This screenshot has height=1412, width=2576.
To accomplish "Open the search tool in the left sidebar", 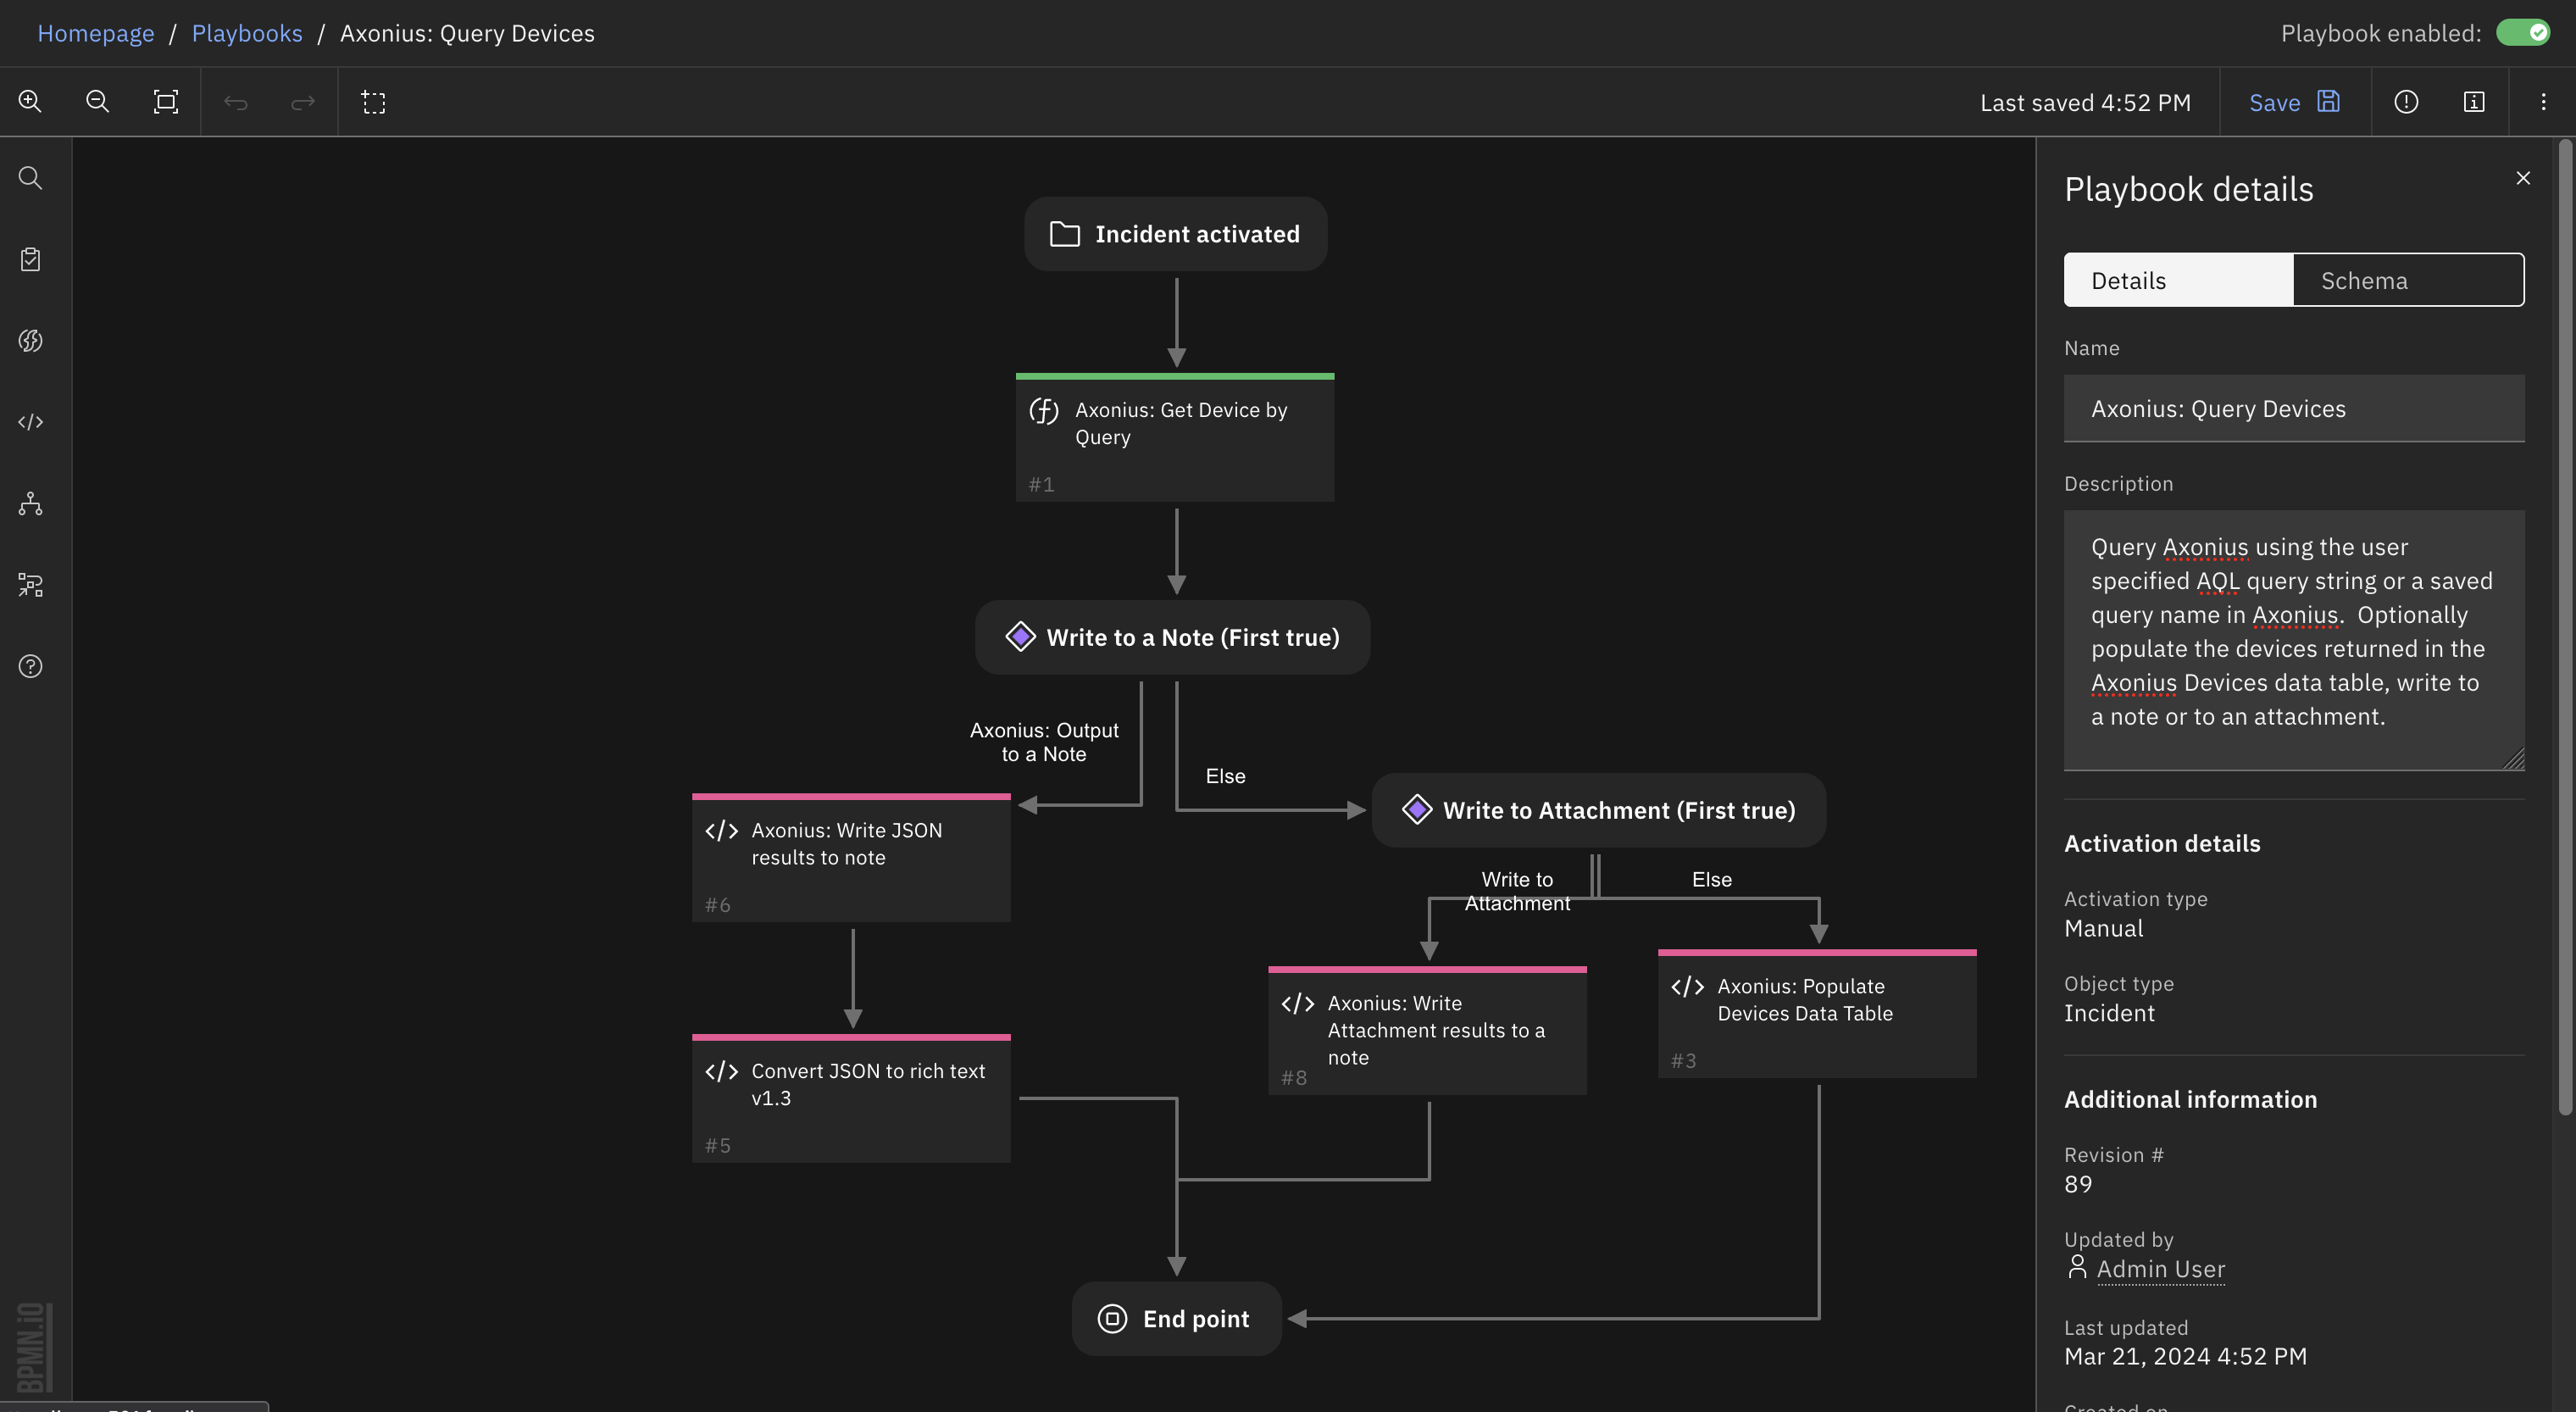I will click(30, 178).
